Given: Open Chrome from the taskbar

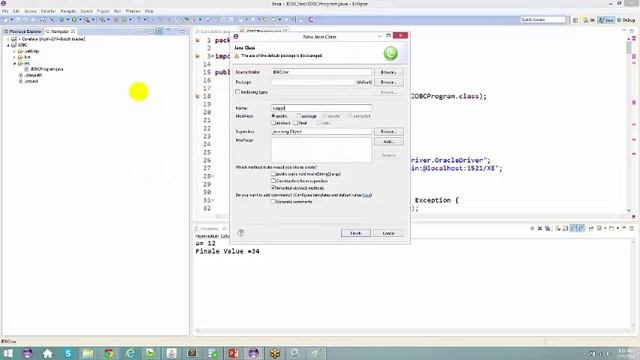Looking at the screenshot, I should point(109,353).
